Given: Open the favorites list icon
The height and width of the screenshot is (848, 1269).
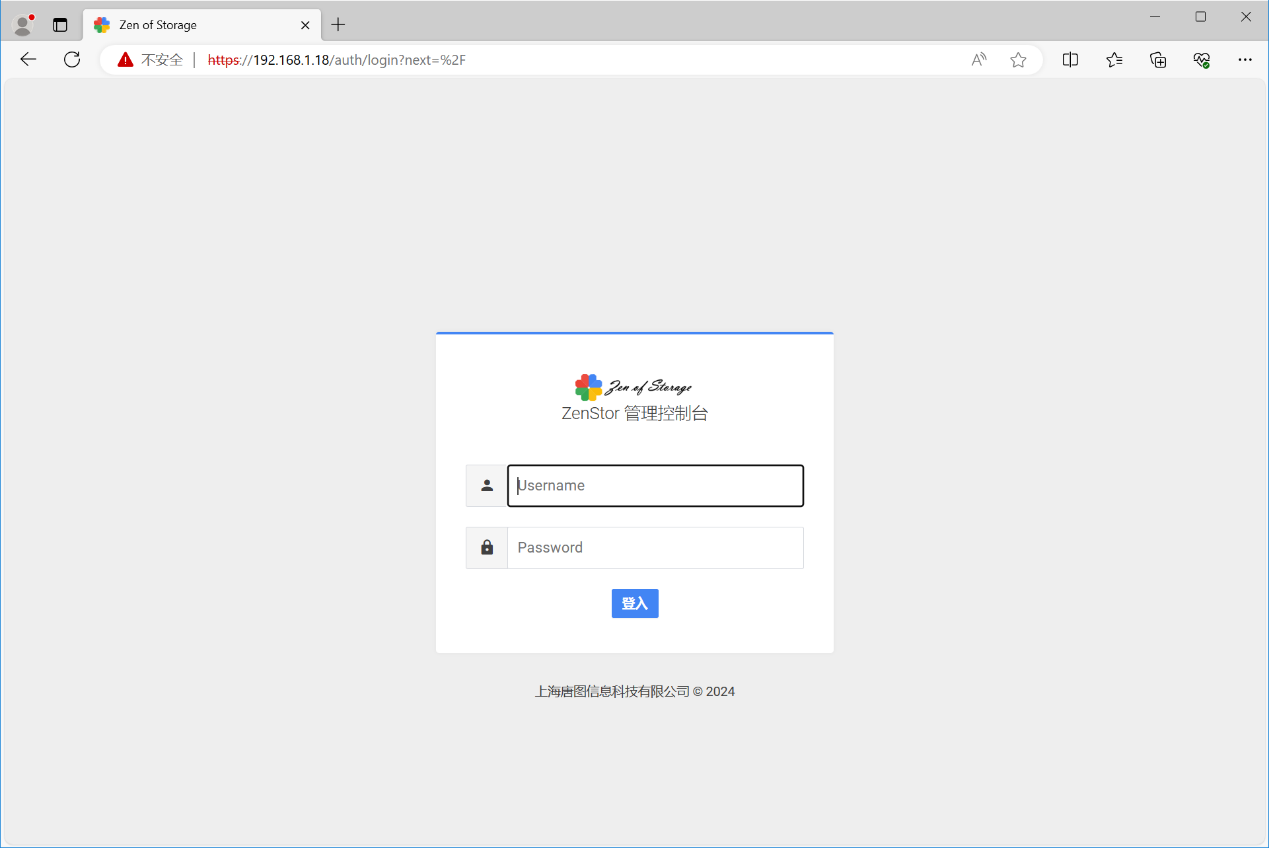Looking at the screenshot, I should 1114,60.
